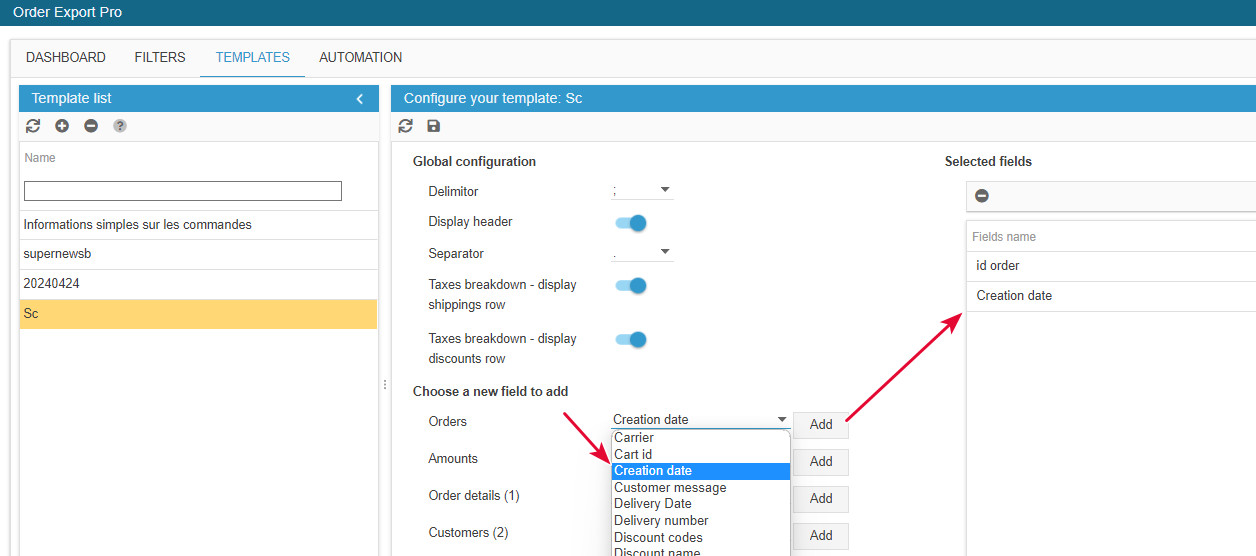
Task: Disable Taxes breakdown display discounts row
Action: [x=631, y=340]
